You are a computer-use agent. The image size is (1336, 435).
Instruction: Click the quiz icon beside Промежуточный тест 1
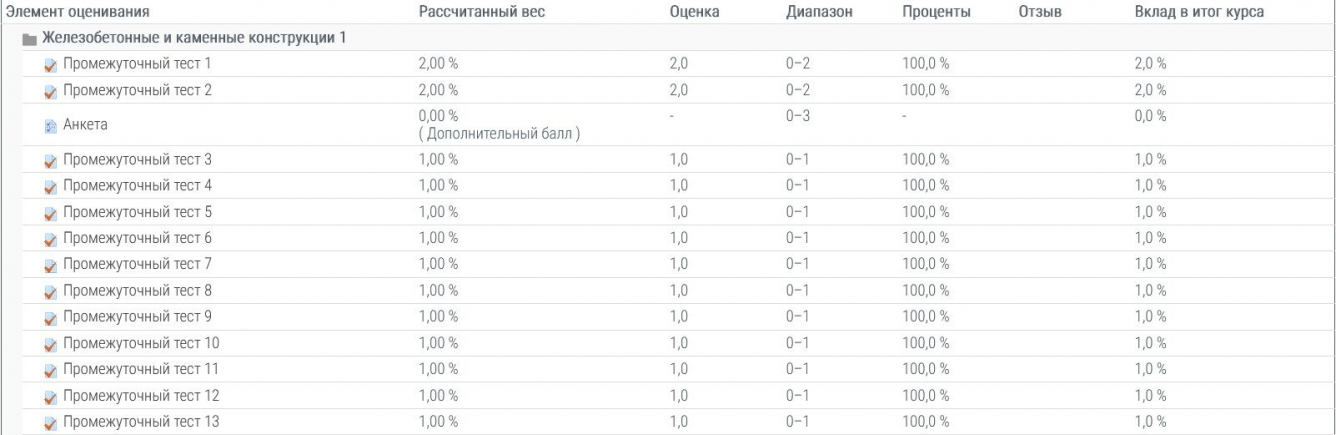(51, 65)
